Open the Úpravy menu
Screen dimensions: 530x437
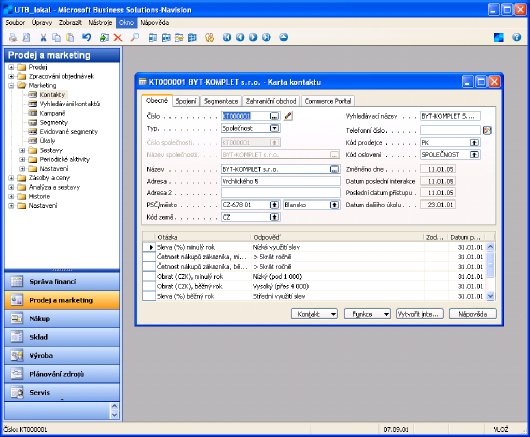click(x=42, y=23)
